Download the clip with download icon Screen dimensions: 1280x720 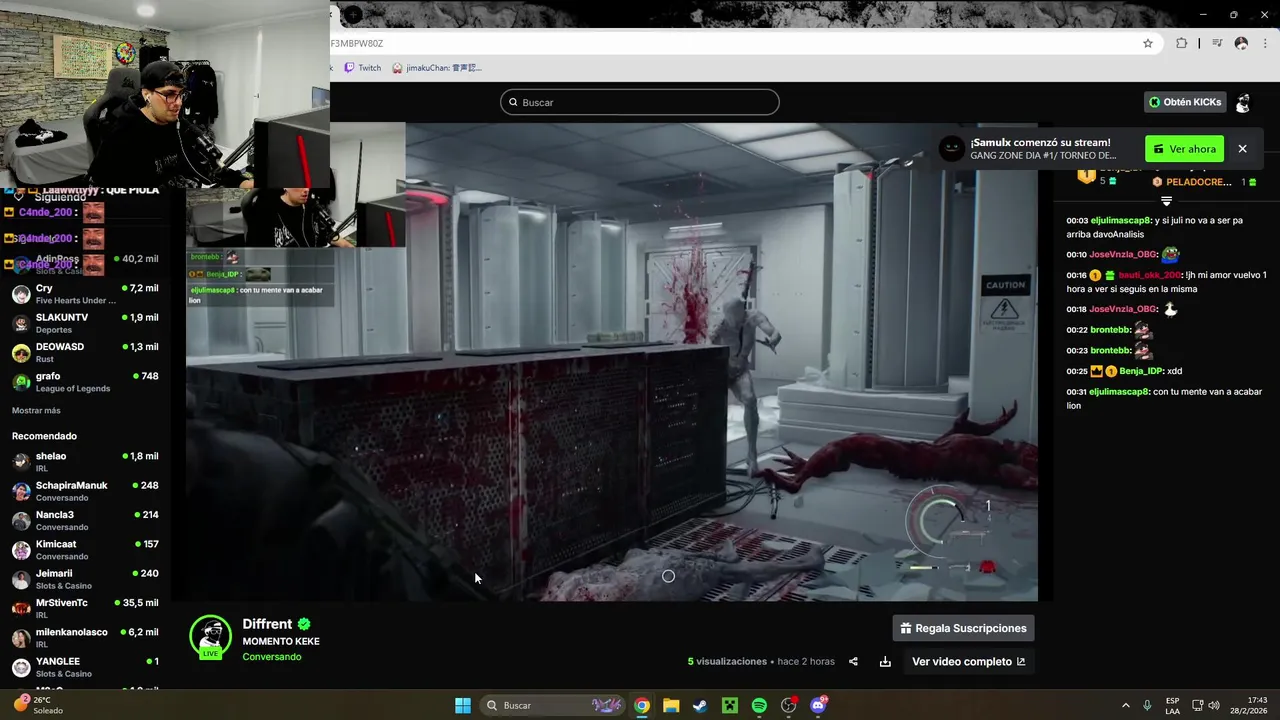coord(885,661)
